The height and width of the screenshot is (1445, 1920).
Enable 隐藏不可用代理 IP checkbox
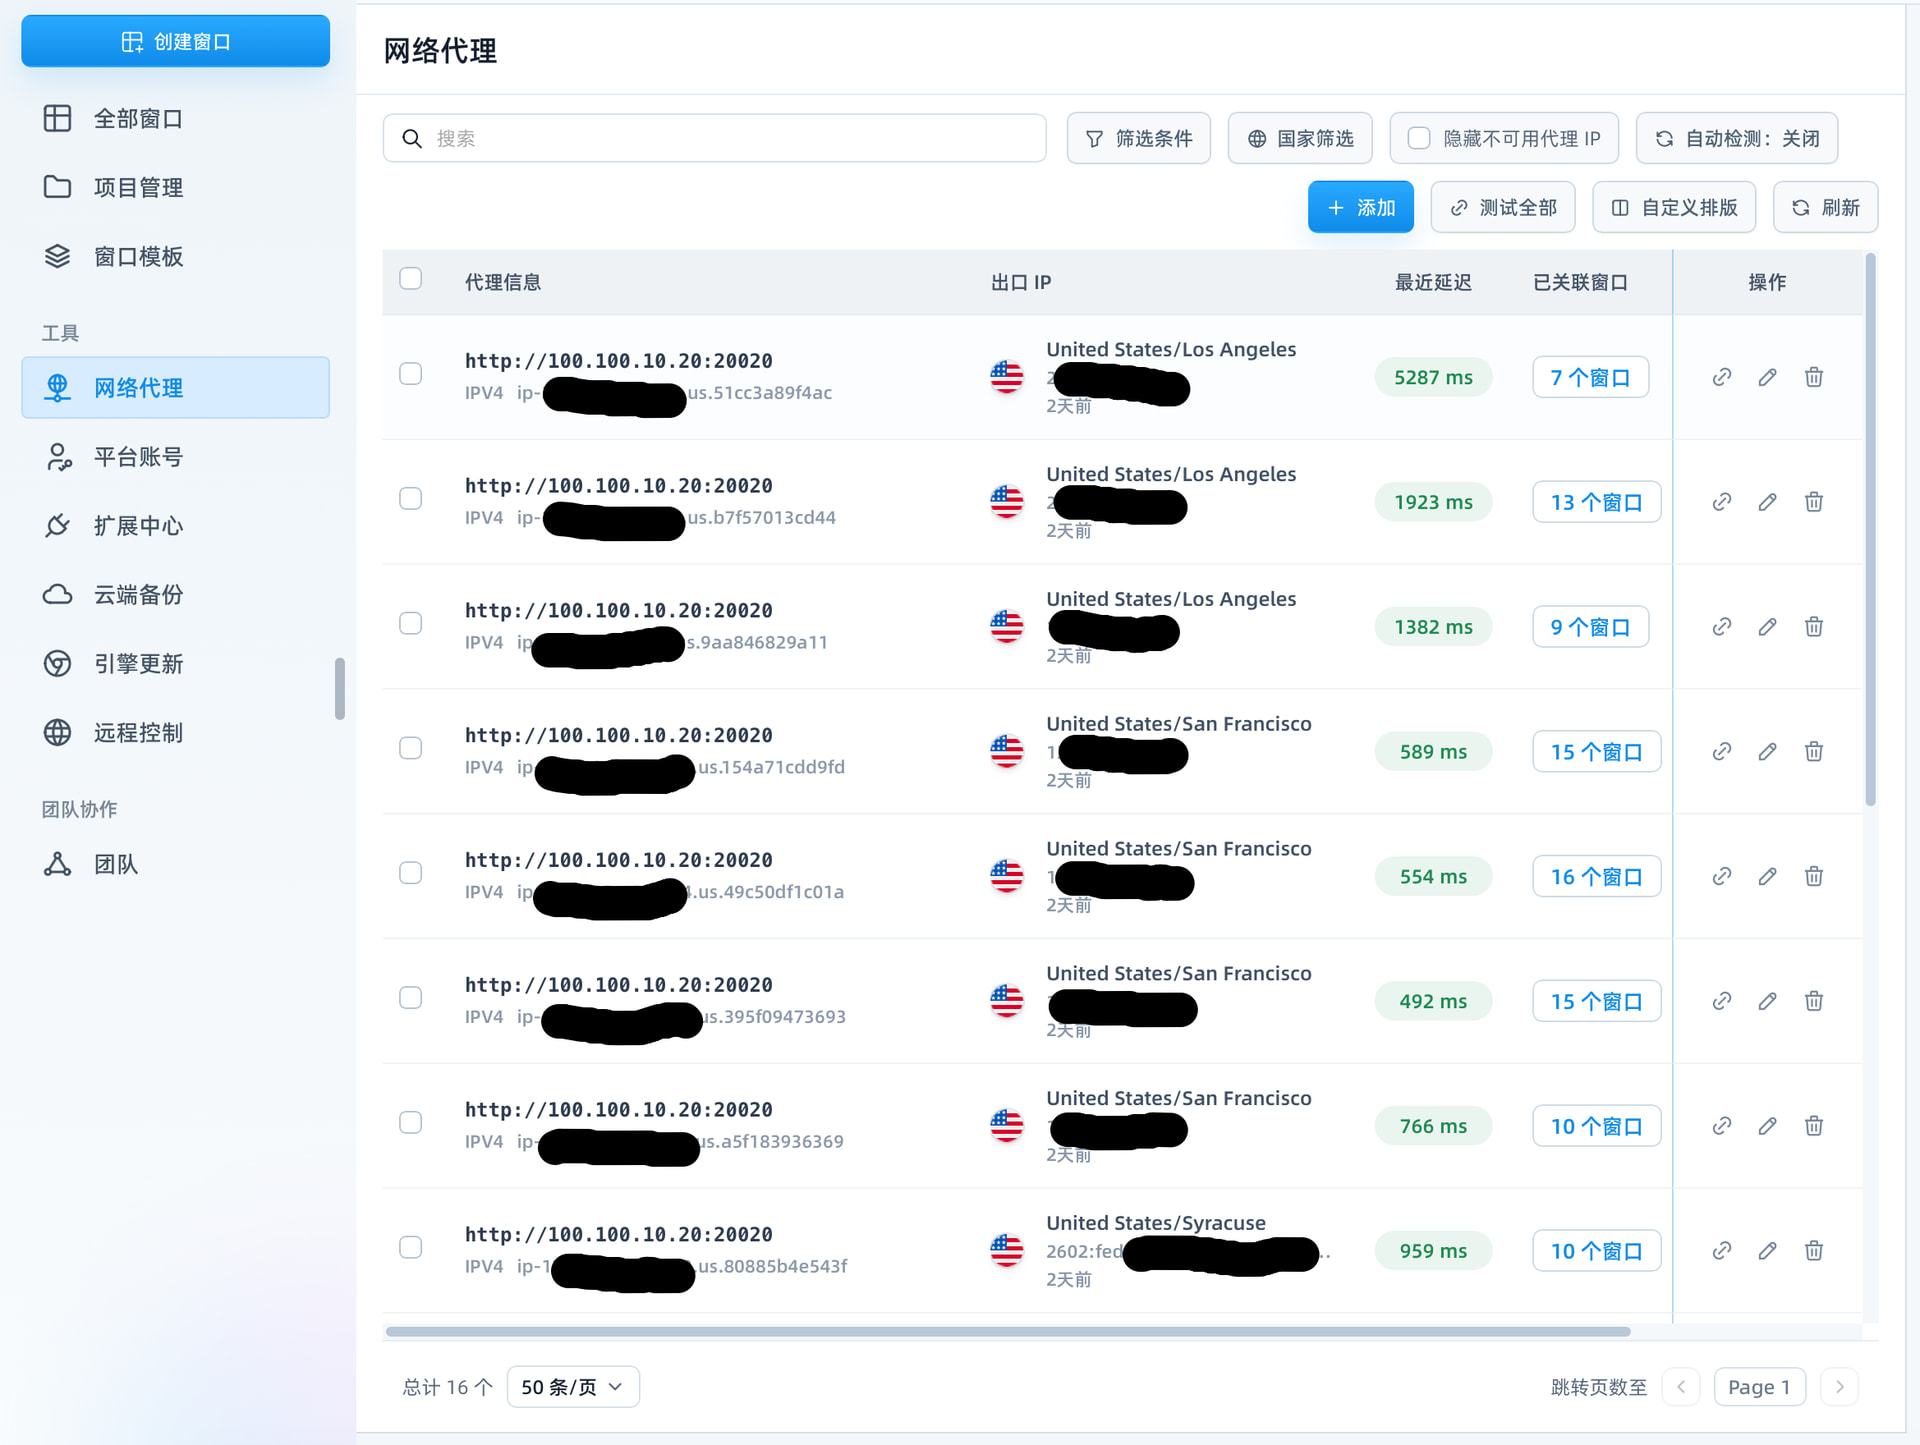[1418, 138]
